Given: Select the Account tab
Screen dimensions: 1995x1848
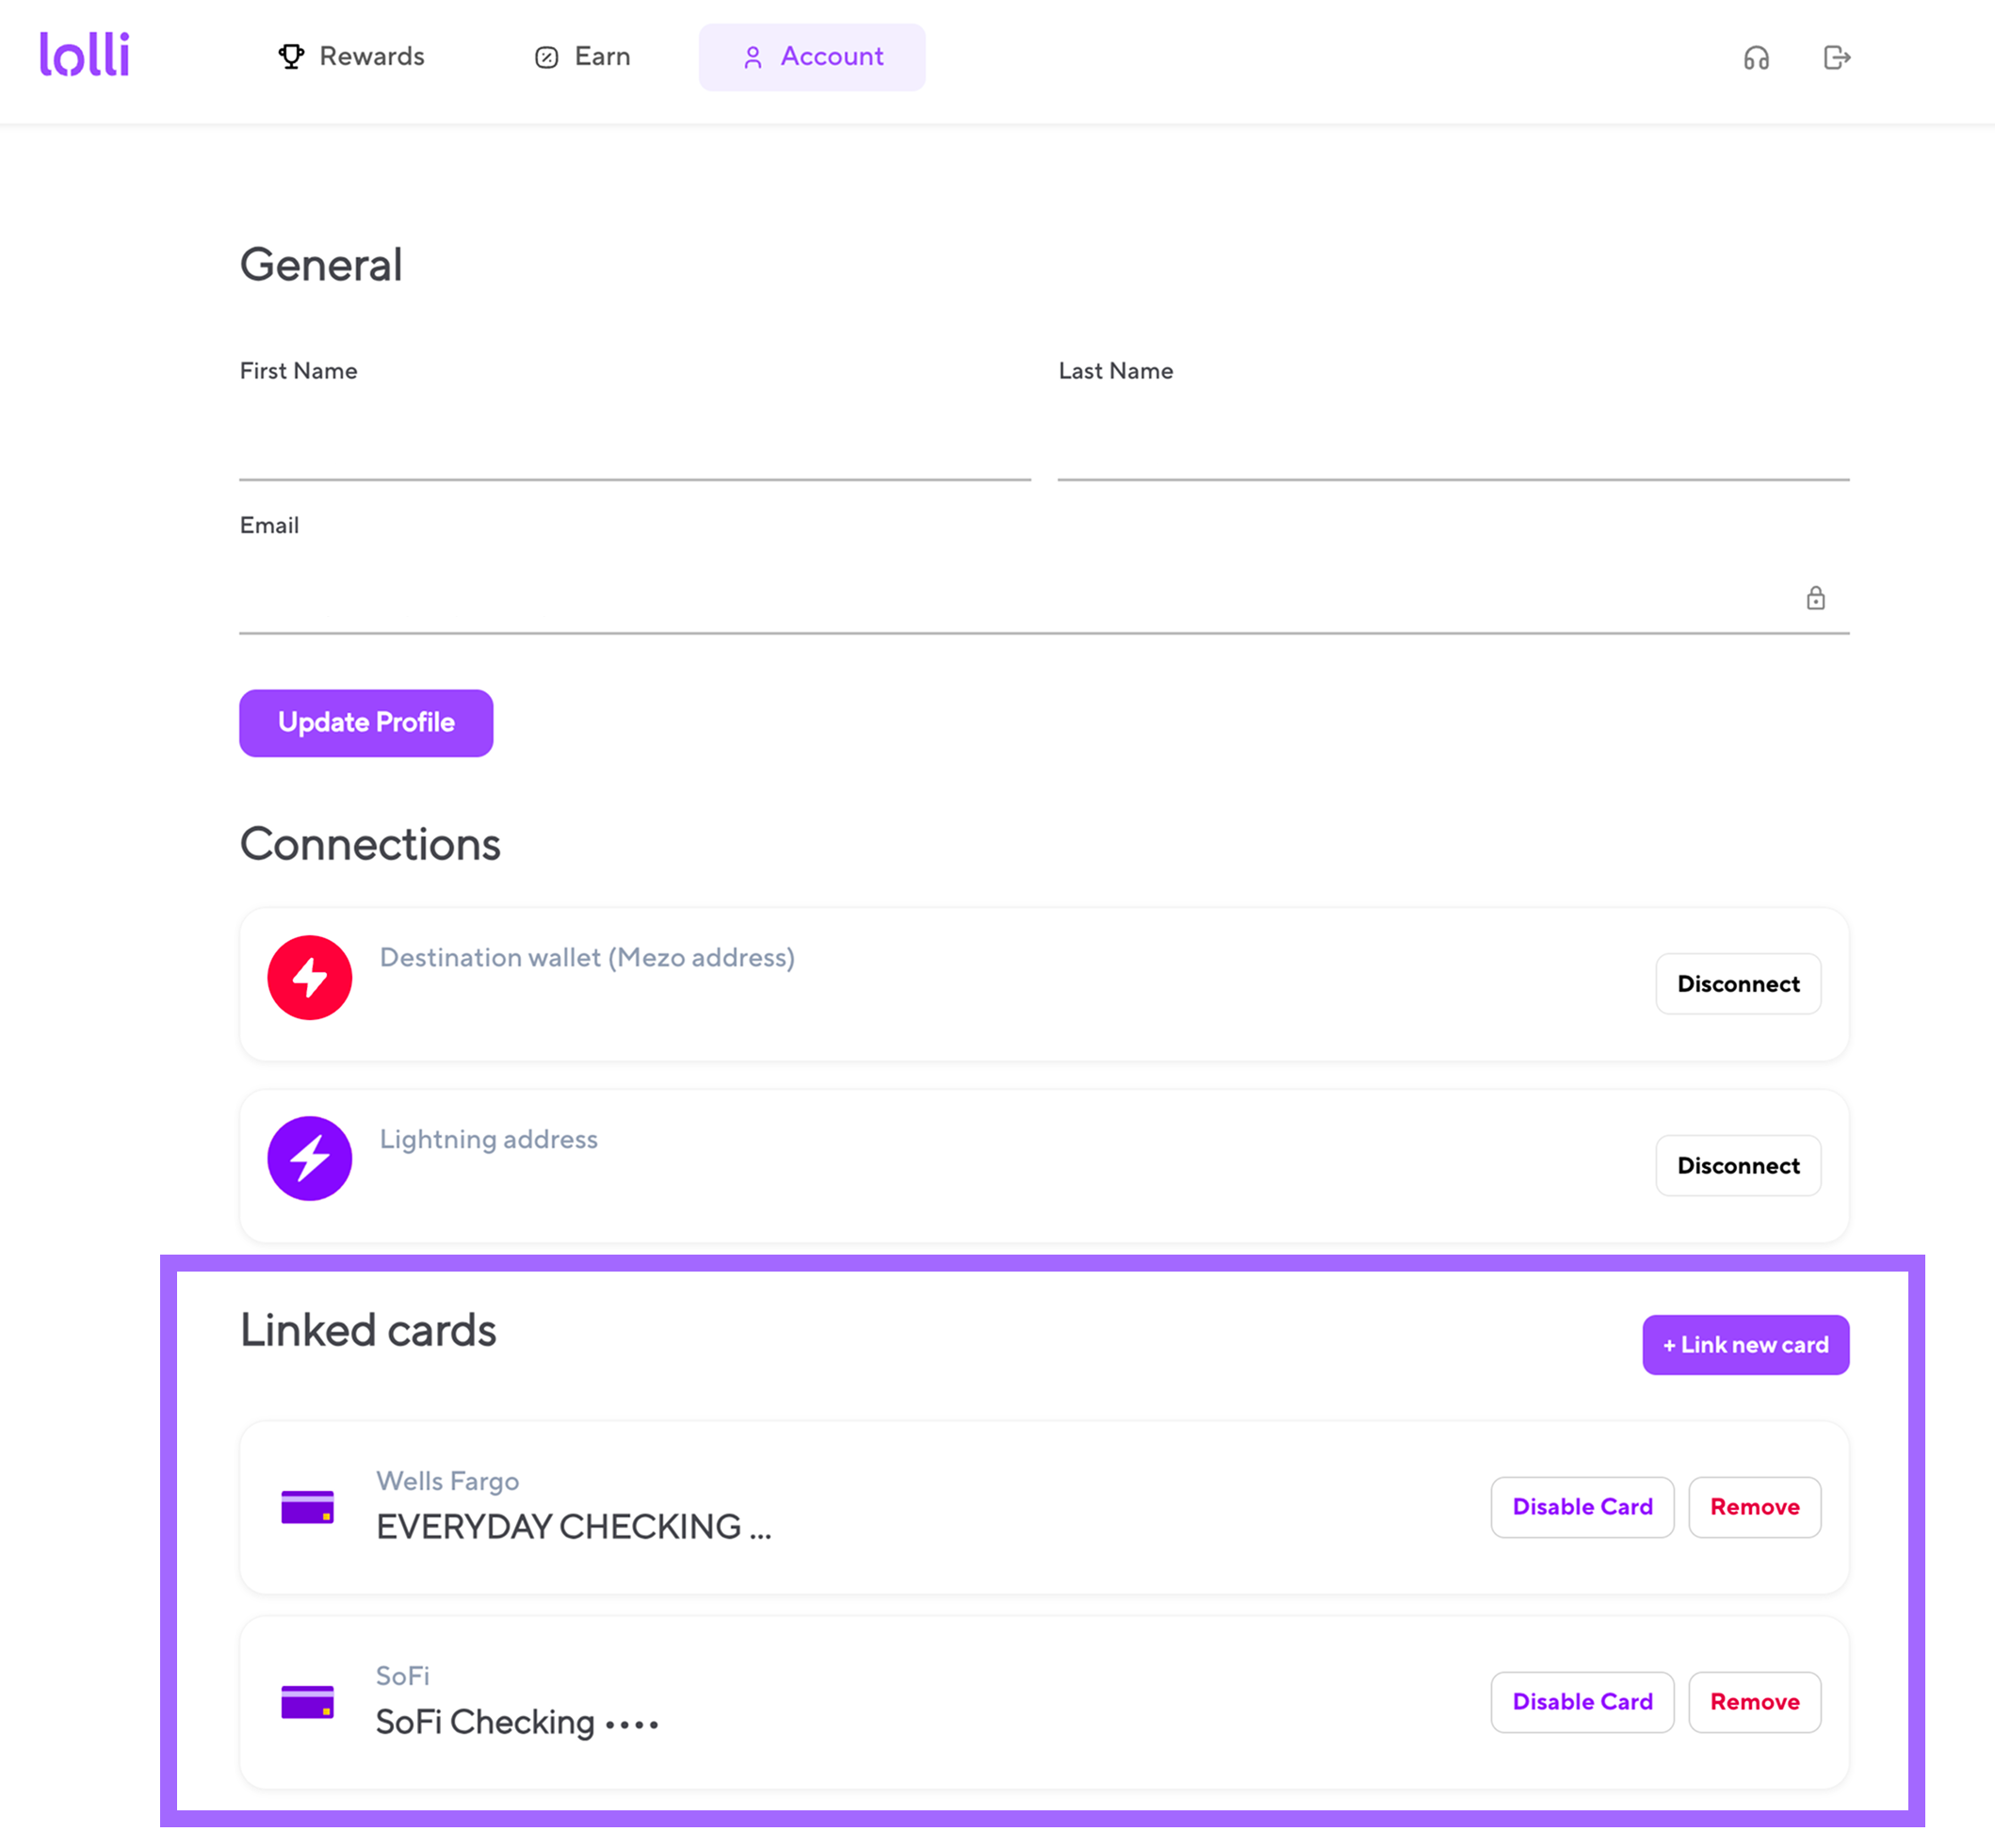Looking at the screenshot, I should pyautogui.click(x=812, y=57).
